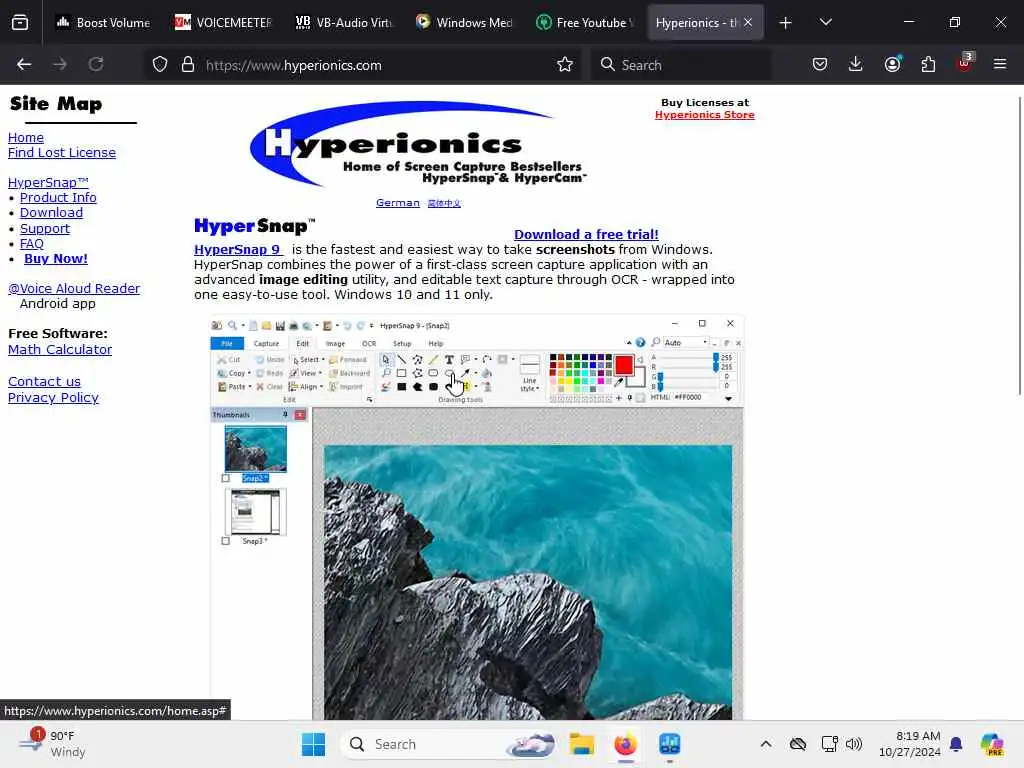
Task: Switch to the Windows Media tab
Action: (464, 23)
